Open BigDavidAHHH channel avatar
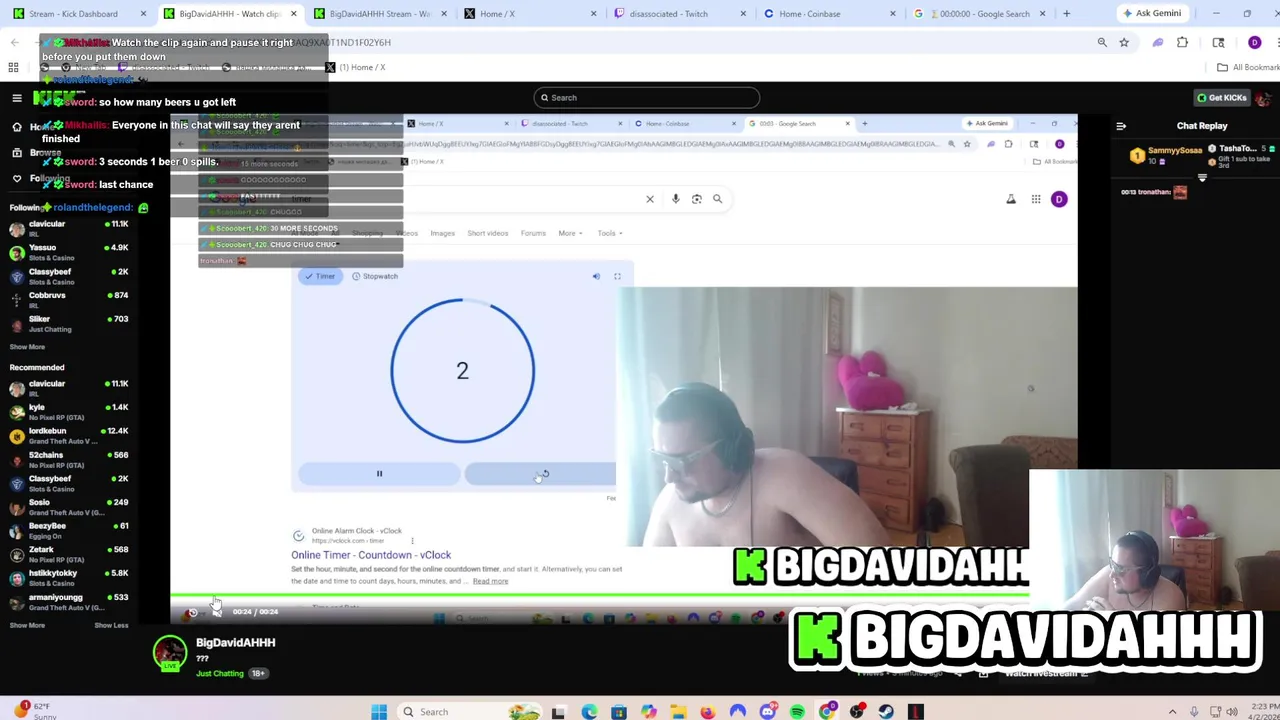1280x720 pixels. tap(170, 653)
